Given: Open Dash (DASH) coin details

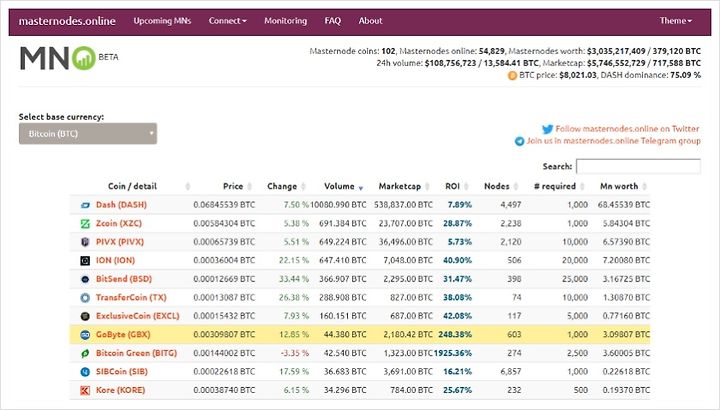Looking at the screenshot, I should (121, 205).
